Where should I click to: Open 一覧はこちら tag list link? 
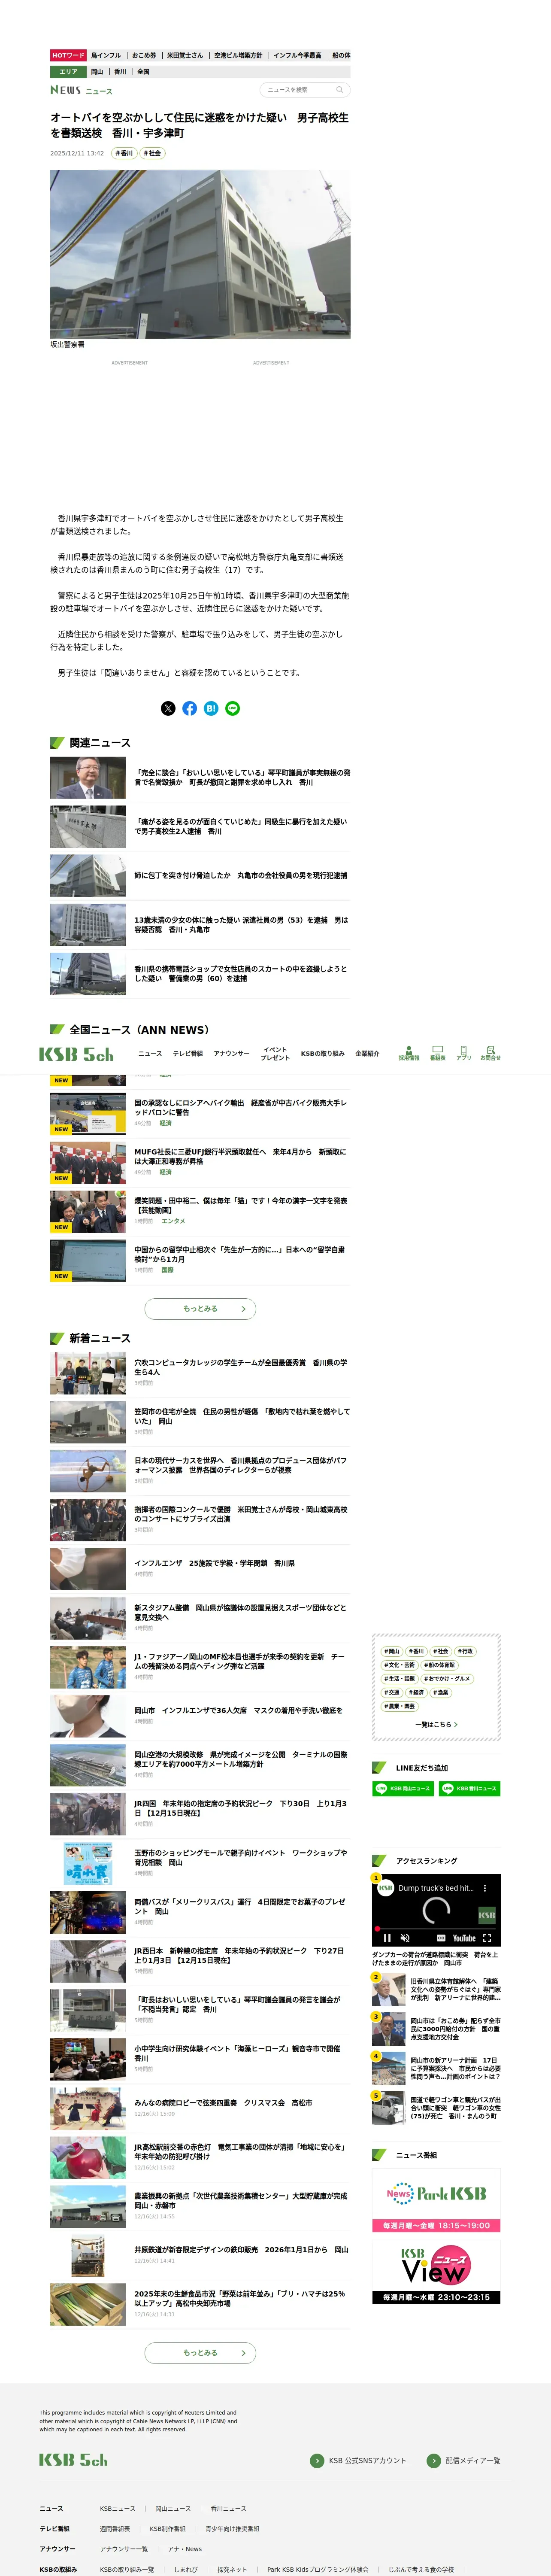(436, 1724)
